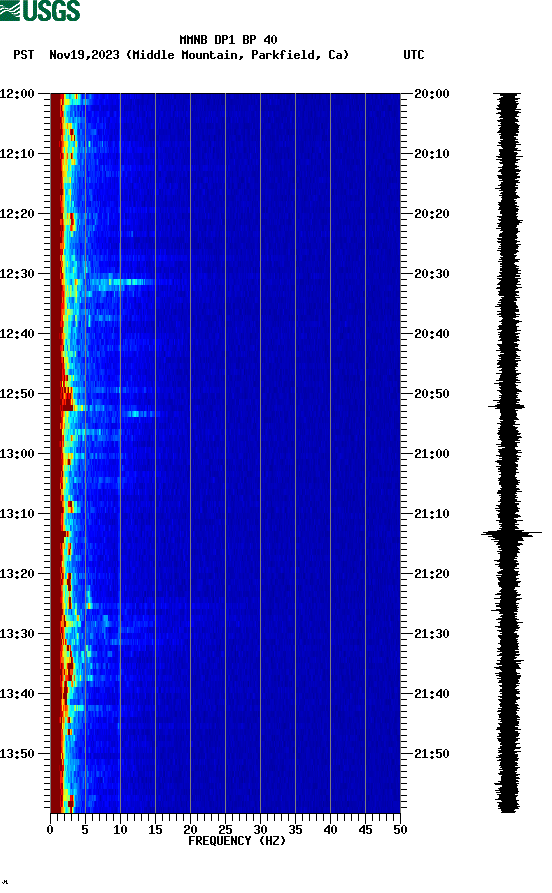
Task: Click the 'UTC' timezone label
Action: click(x=414, y=55)
